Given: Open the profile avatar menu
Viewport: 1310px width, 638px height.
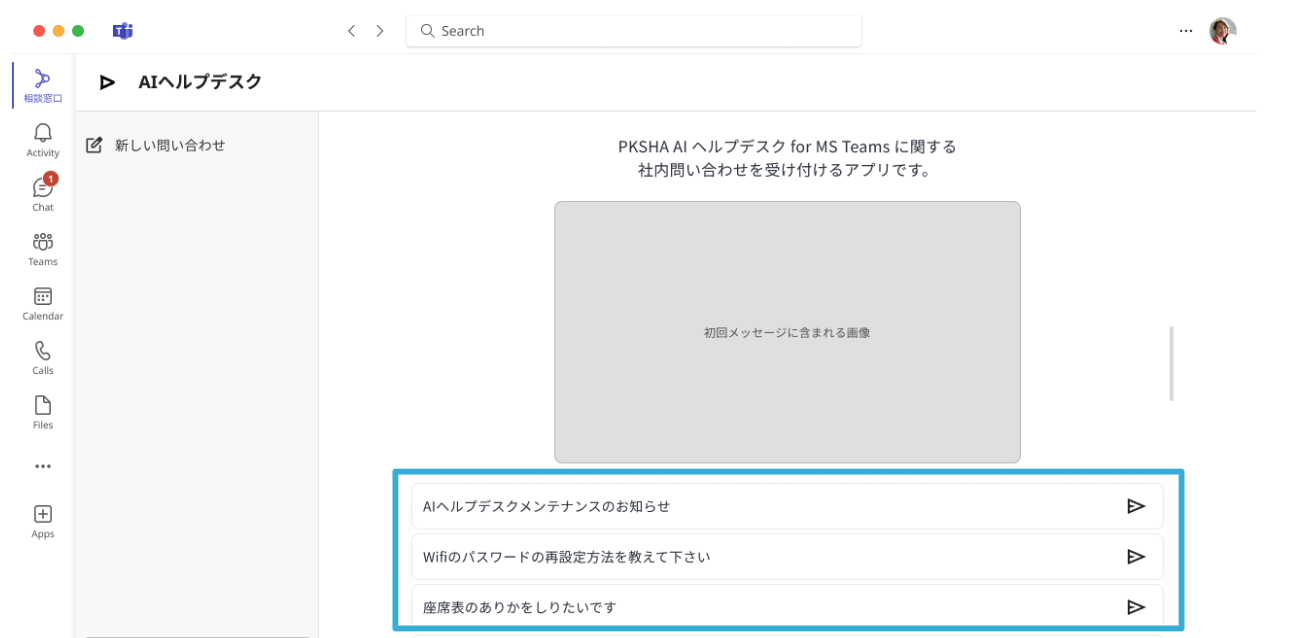Looking at the screenshot, I should tap(1222, 31).
